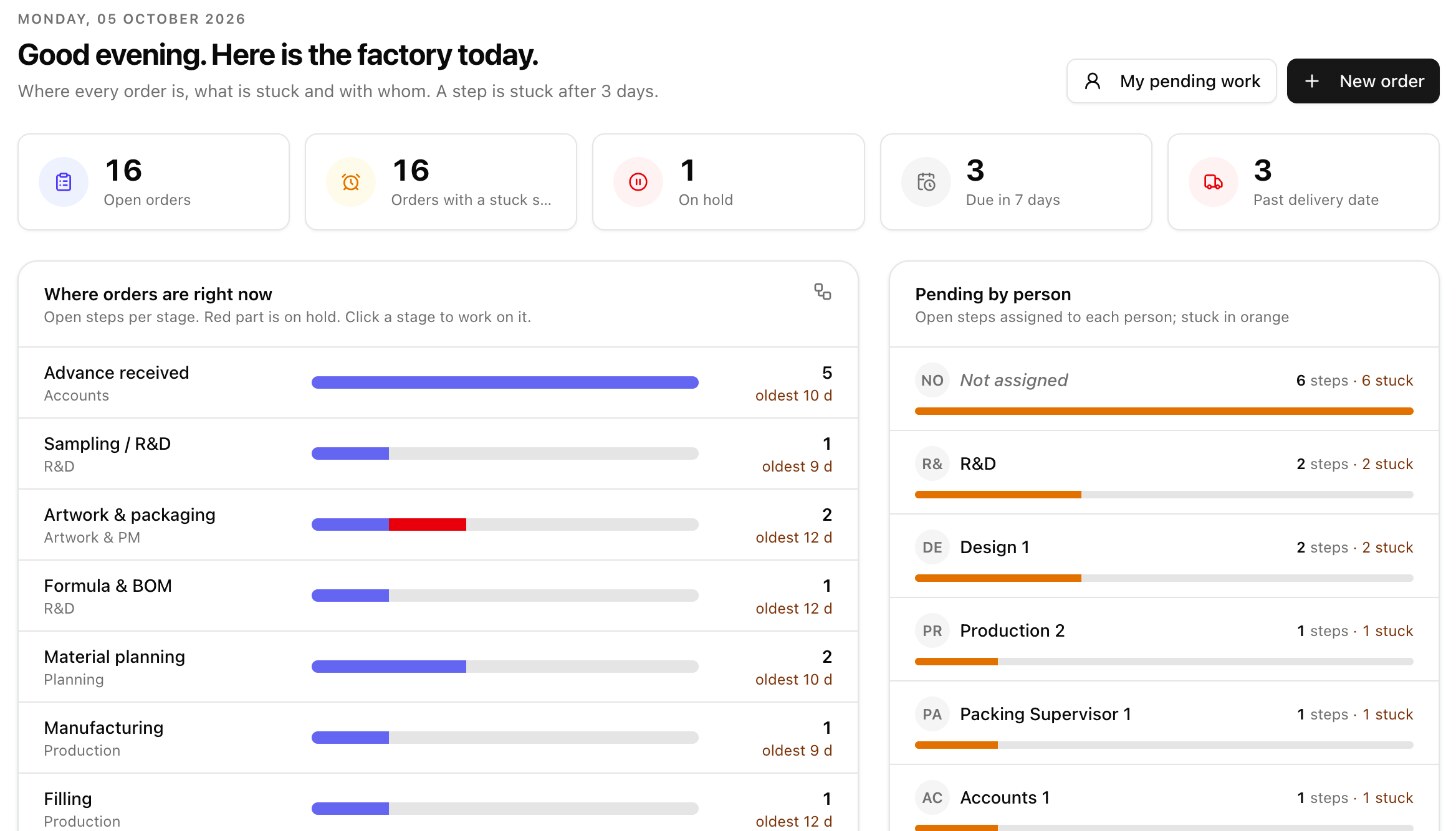Select the Design 1 person name

pos(995,547)
